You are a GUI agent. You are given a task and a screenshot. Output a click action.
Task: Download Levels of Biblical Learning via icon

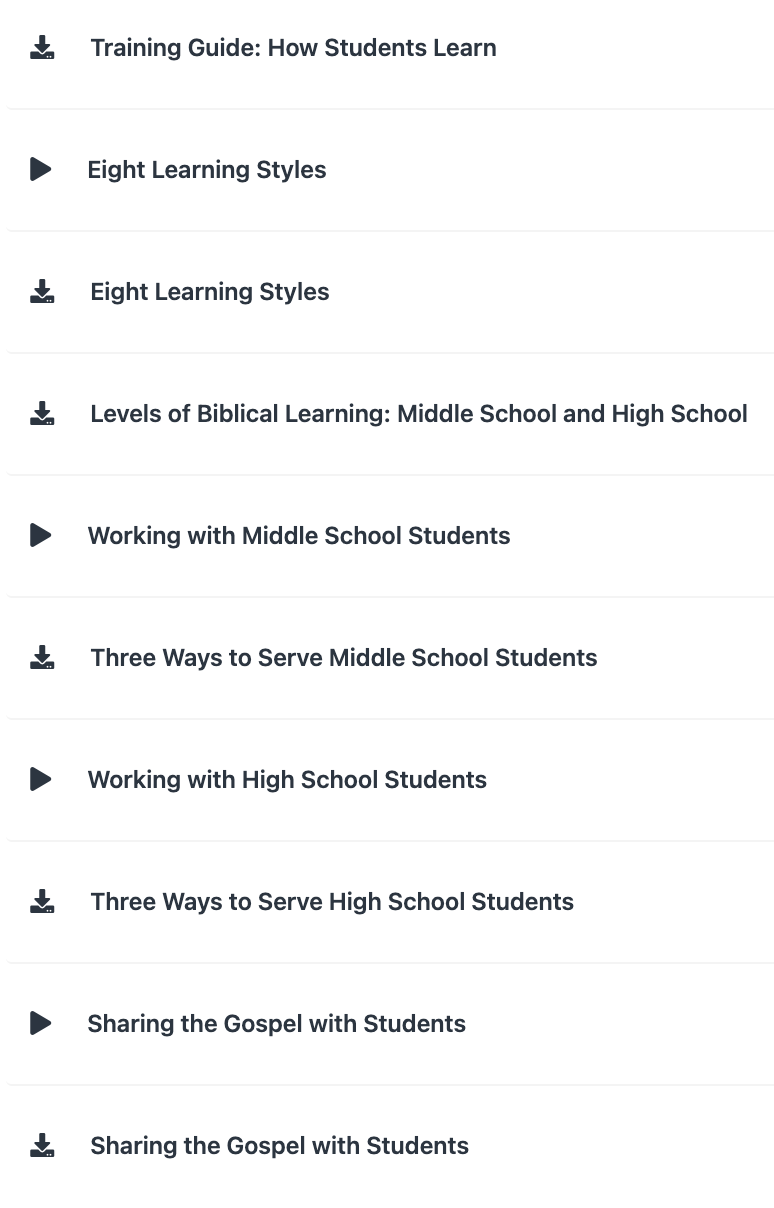point(42,414)
